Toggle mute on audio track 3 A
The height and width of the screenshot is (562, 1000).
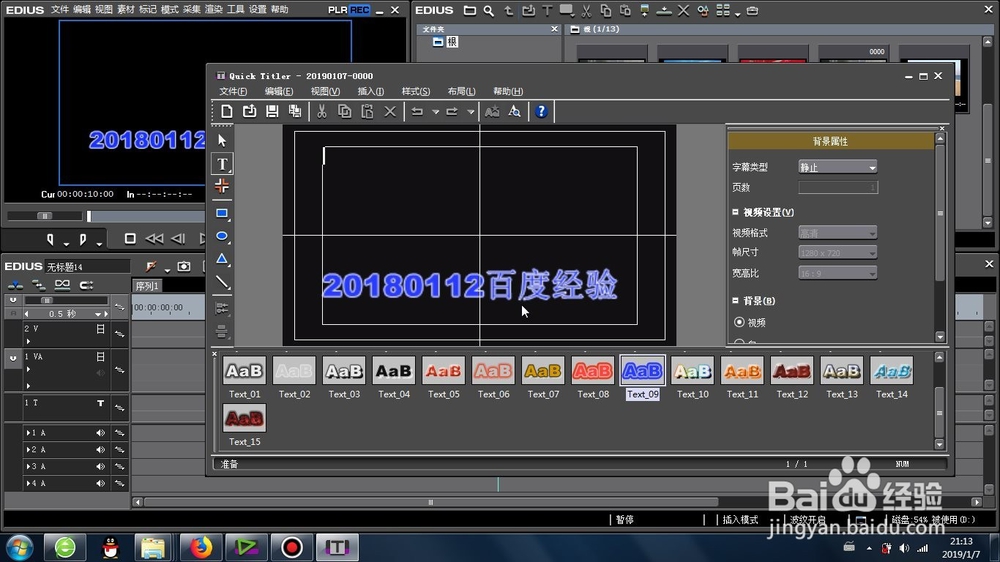[x=100, y=466]
